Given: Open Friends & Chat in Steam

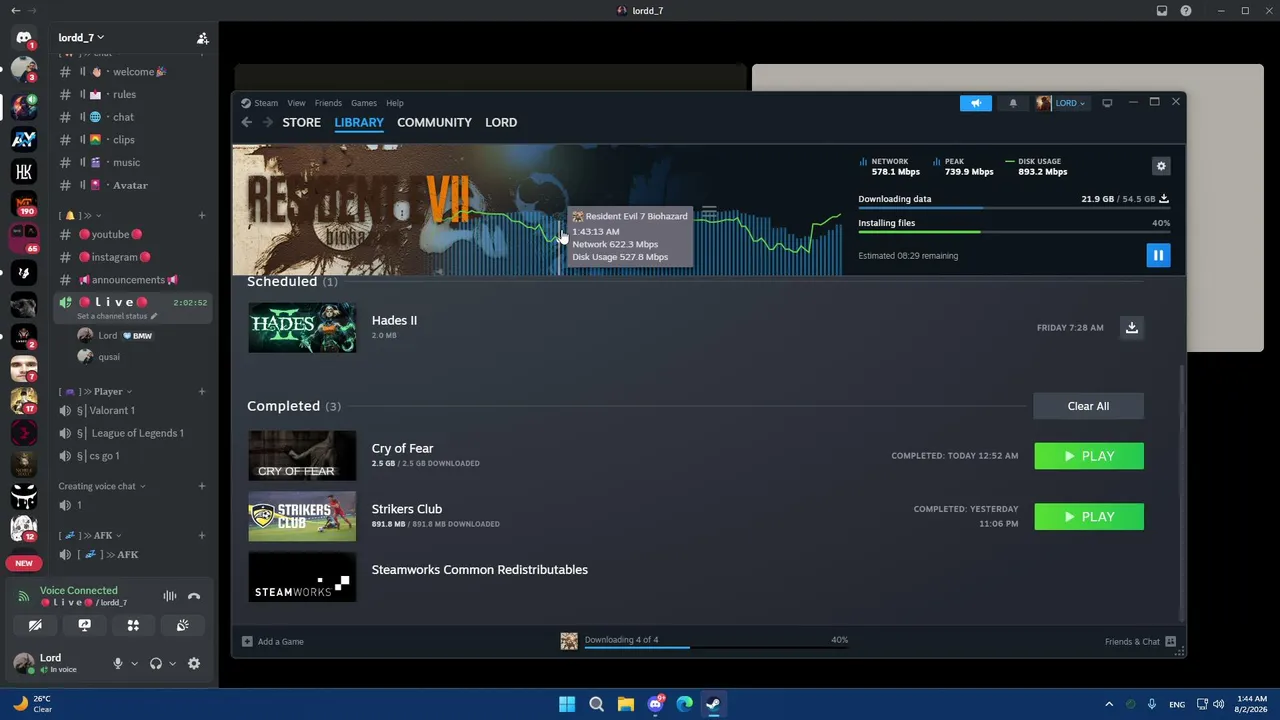Looking at the screenshot, I should (1140, 641).
